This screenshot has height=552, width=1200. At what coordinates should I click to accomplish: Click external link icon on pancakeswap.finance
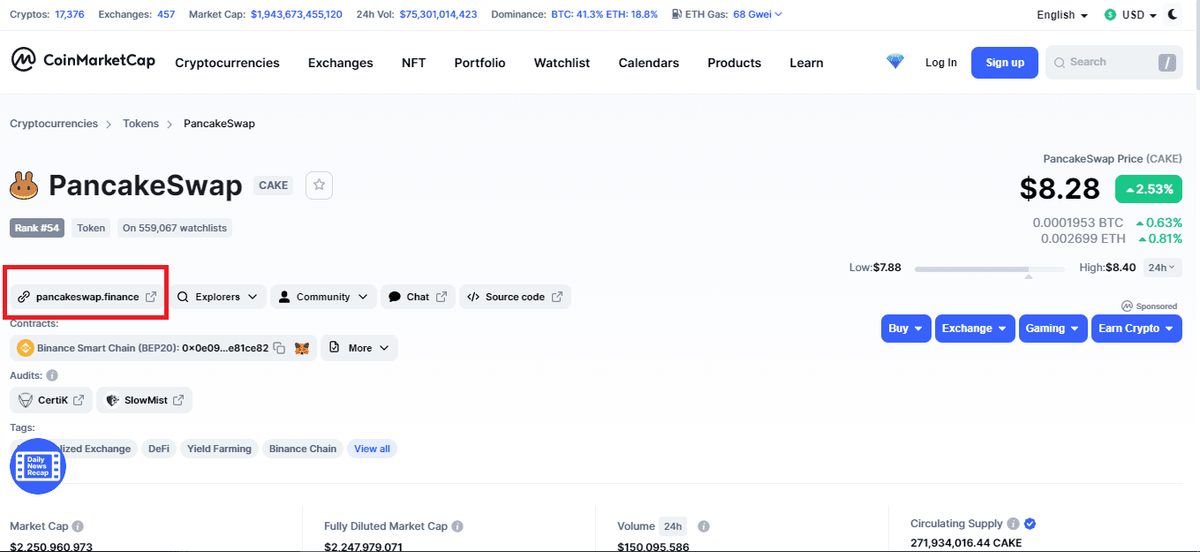click(151, 297)
